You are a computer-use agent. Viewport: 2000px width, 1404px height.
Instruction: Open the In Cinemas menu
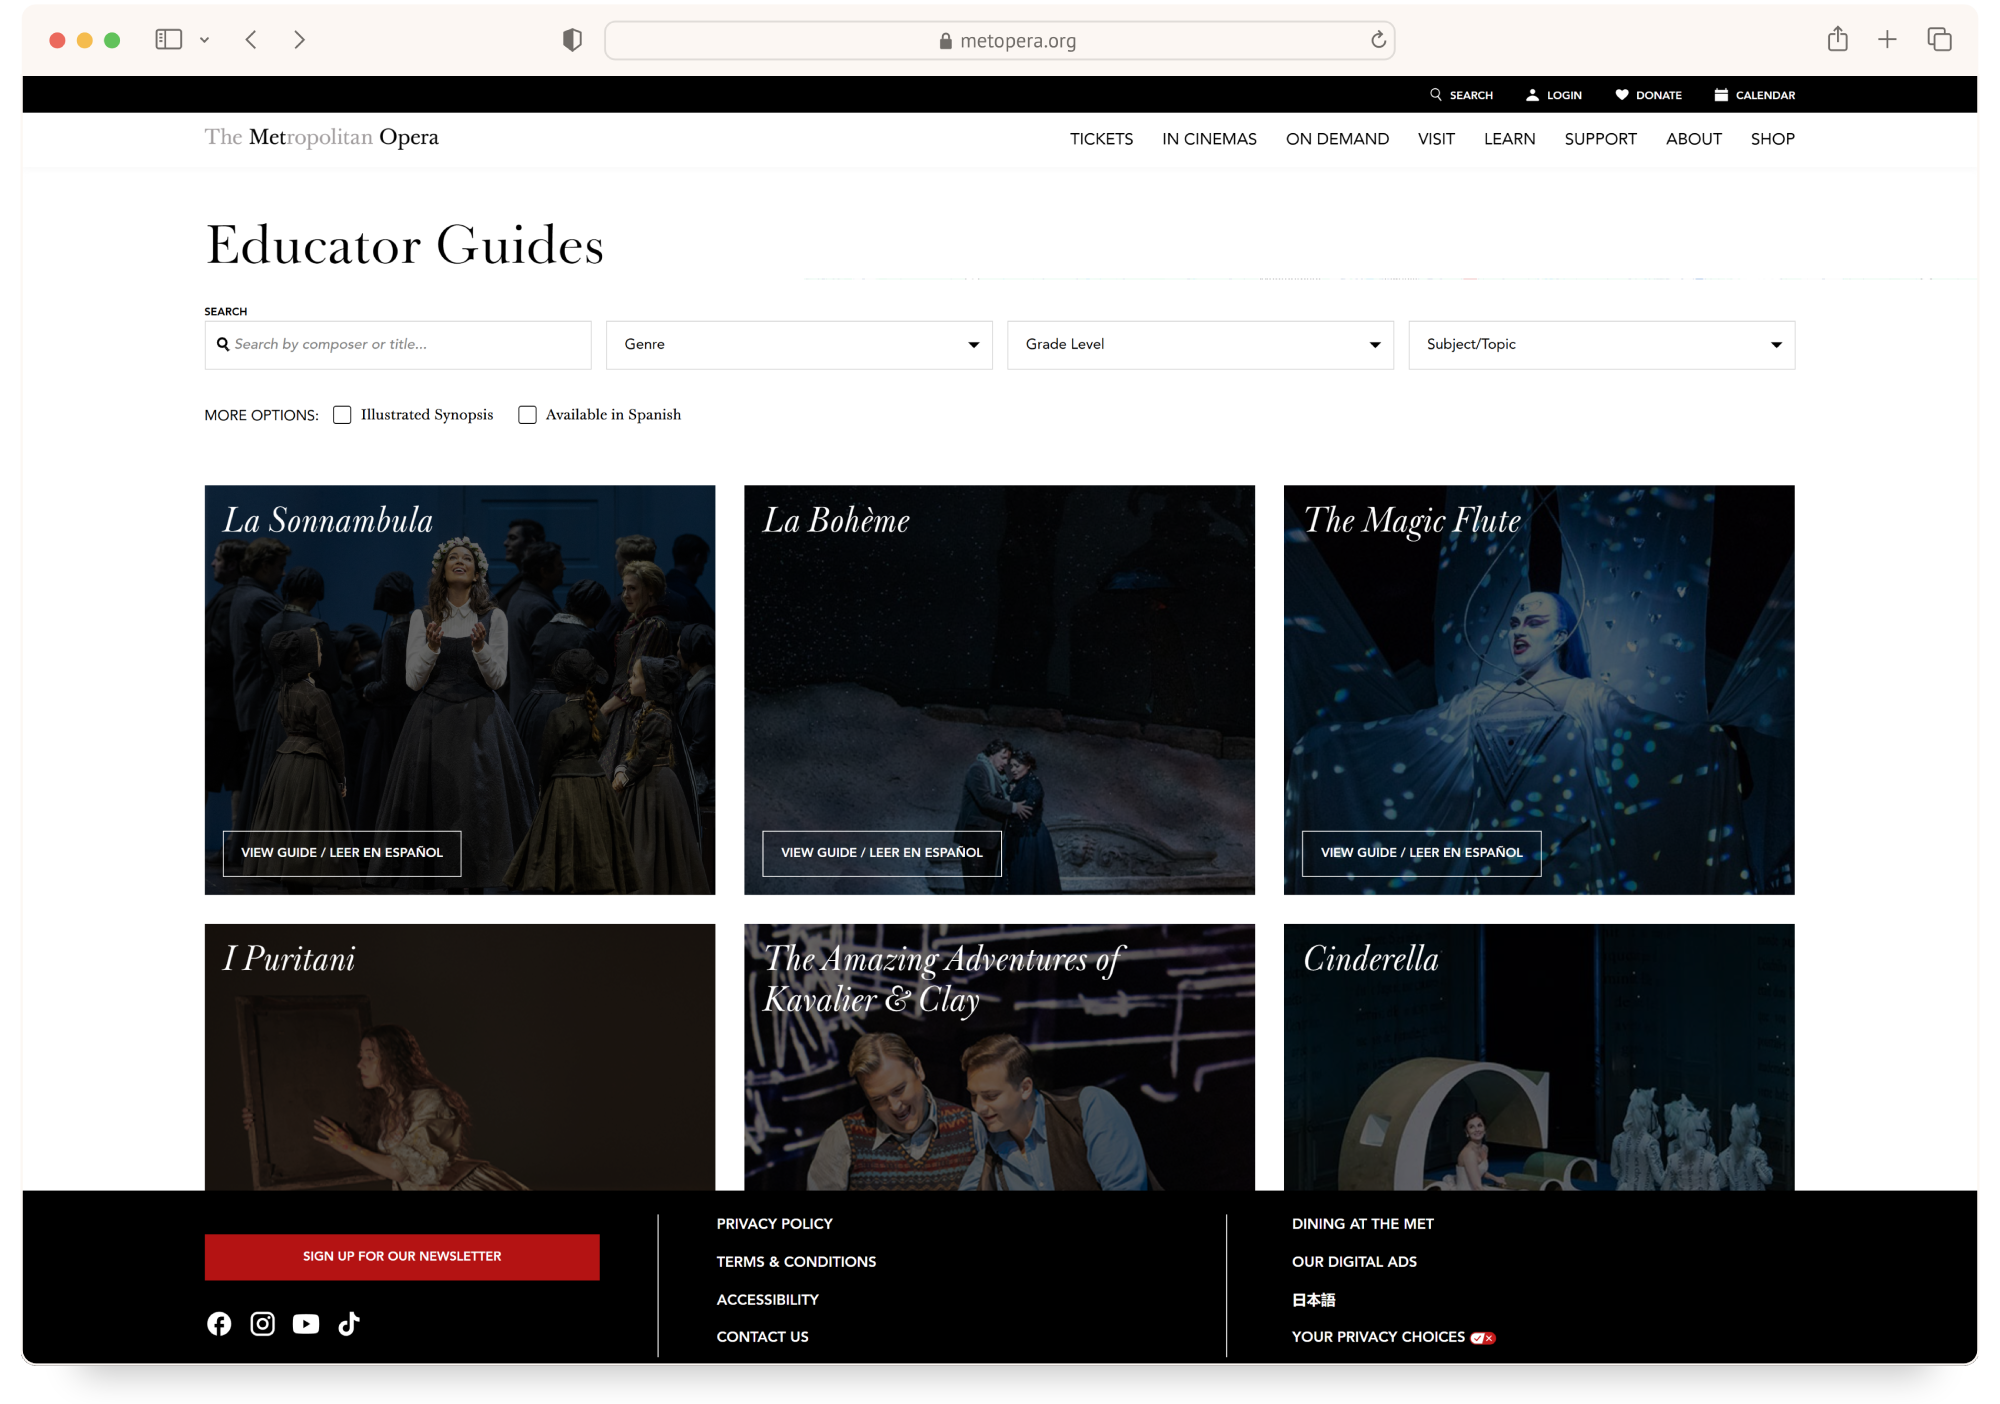point(1209,139)
